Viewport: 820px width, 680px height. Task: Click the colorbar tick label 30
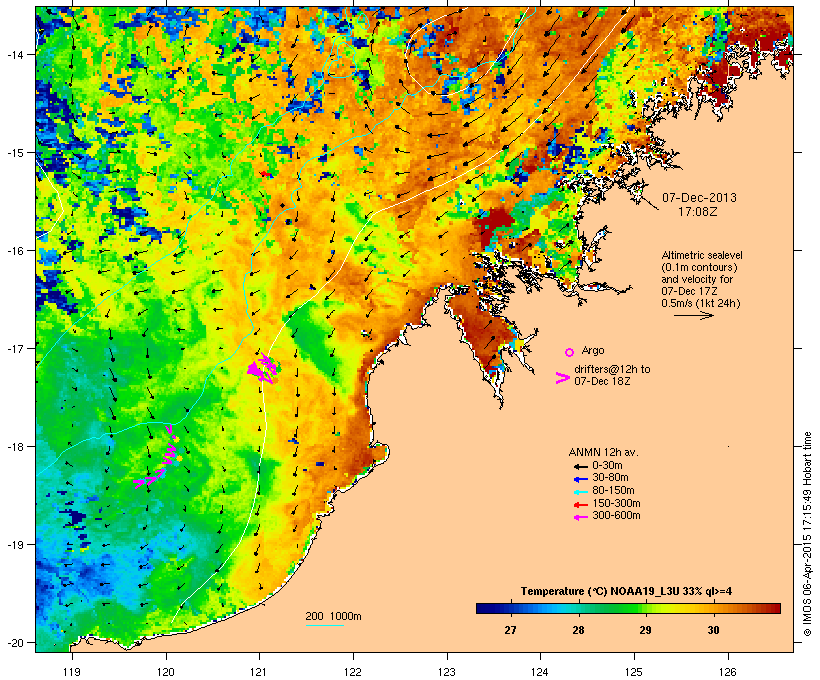click(713, 630)
